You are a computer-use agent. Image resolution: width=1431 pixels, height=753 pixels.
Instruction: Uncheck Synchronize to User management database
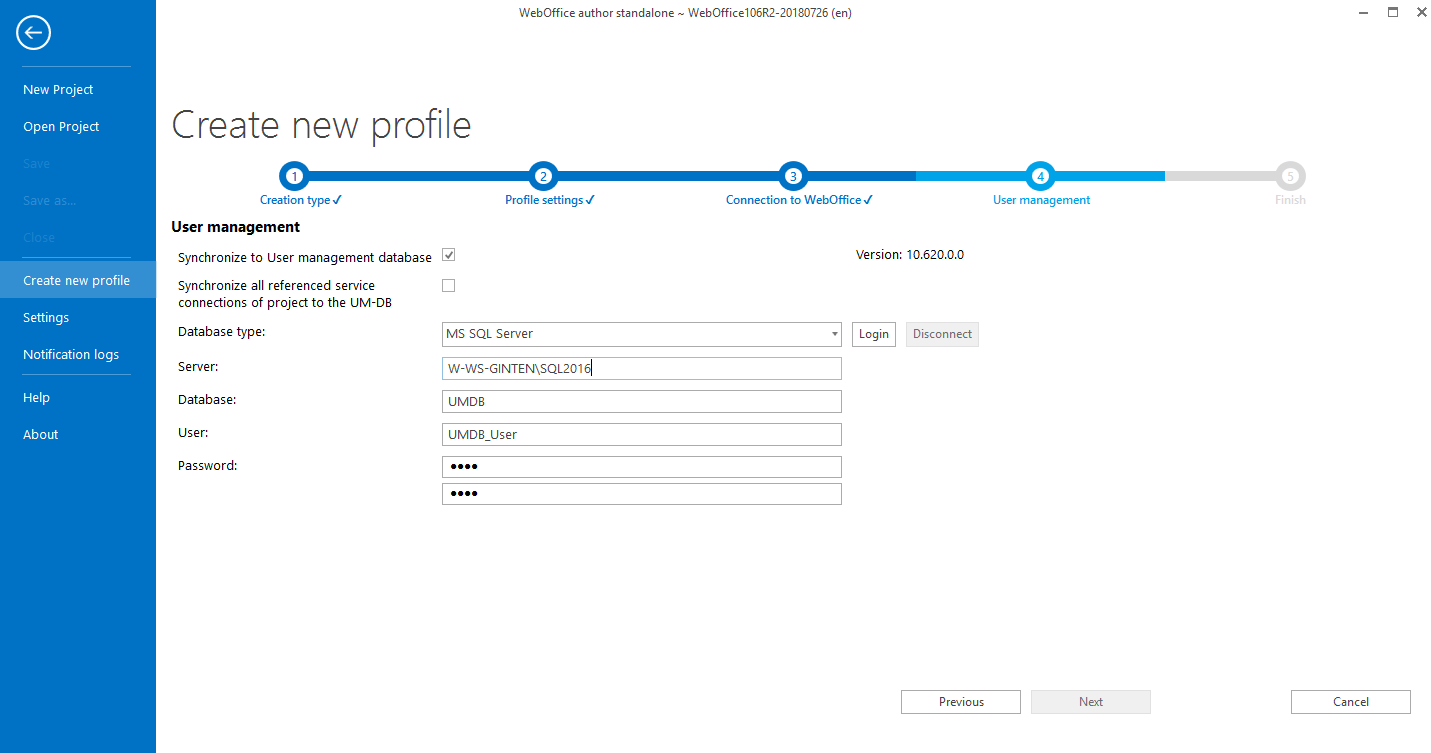448,255
